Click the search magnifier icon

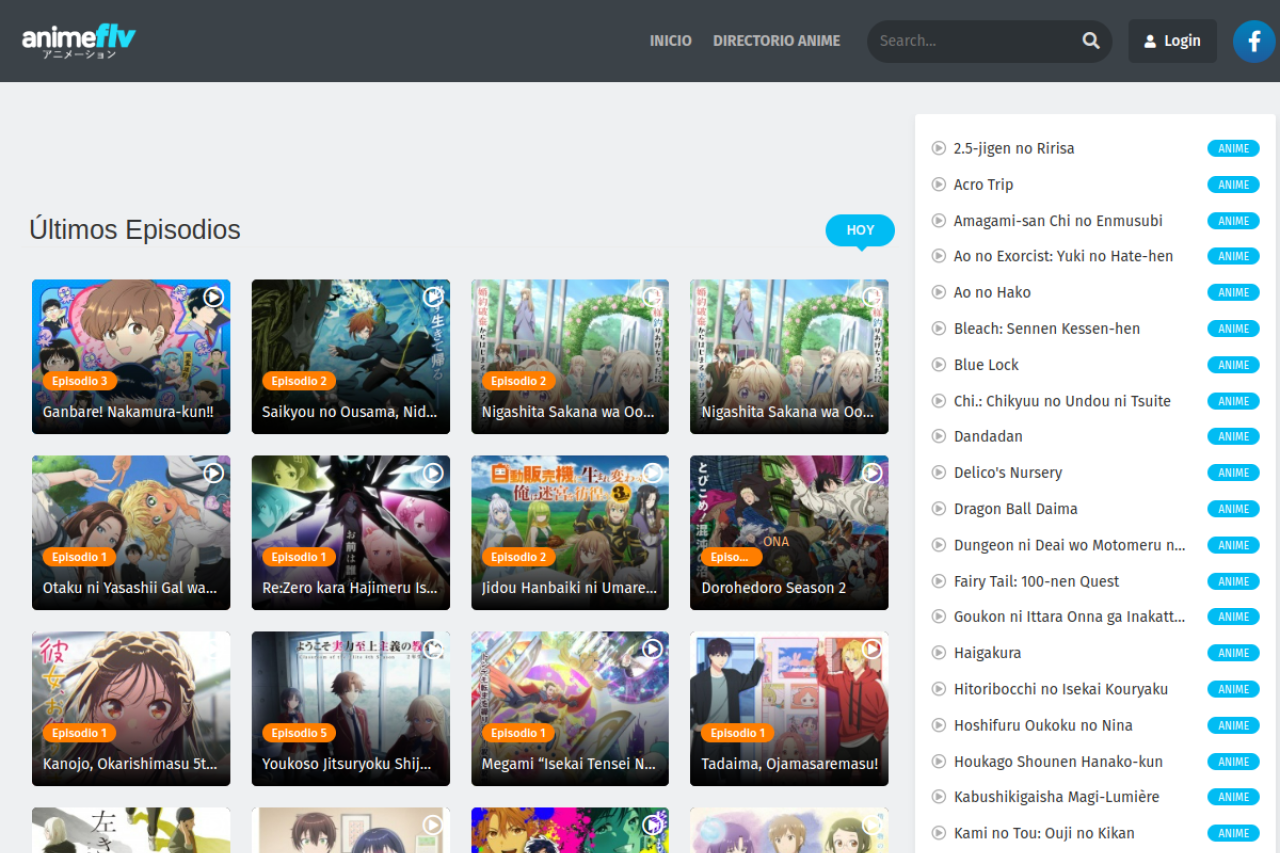click(1090, 41)
